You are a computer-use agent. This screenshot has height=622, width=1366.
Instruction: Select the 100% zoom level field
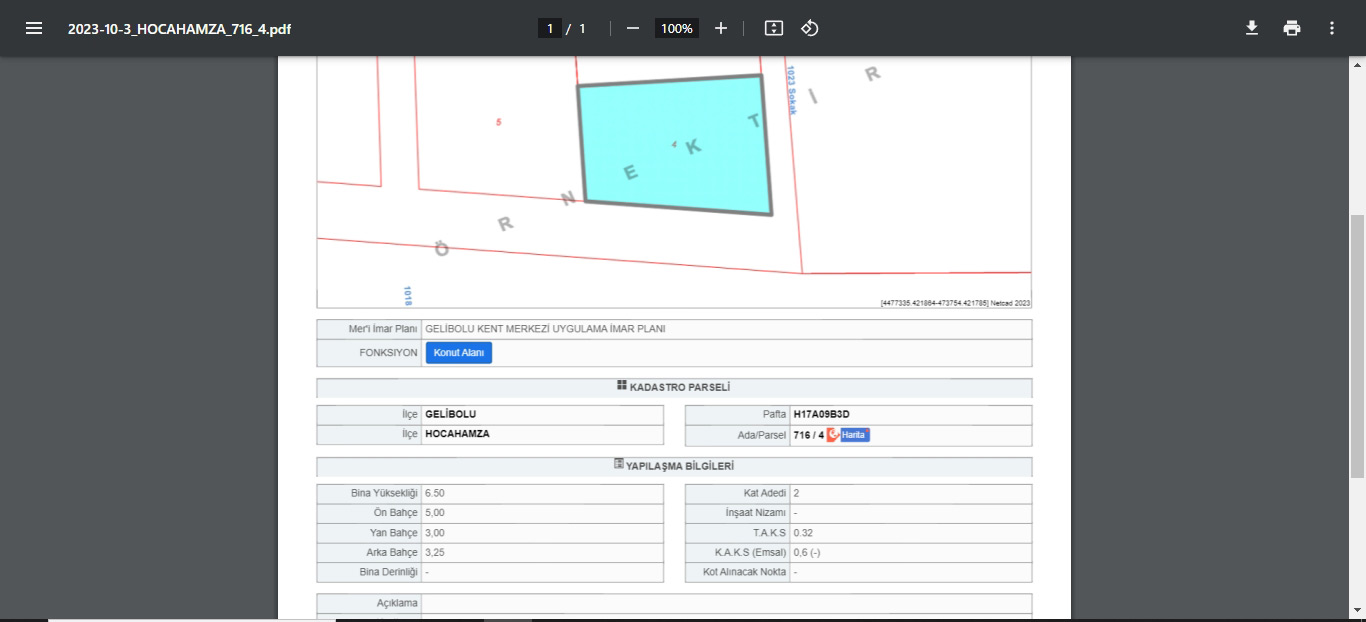click(x=676, y=29)
